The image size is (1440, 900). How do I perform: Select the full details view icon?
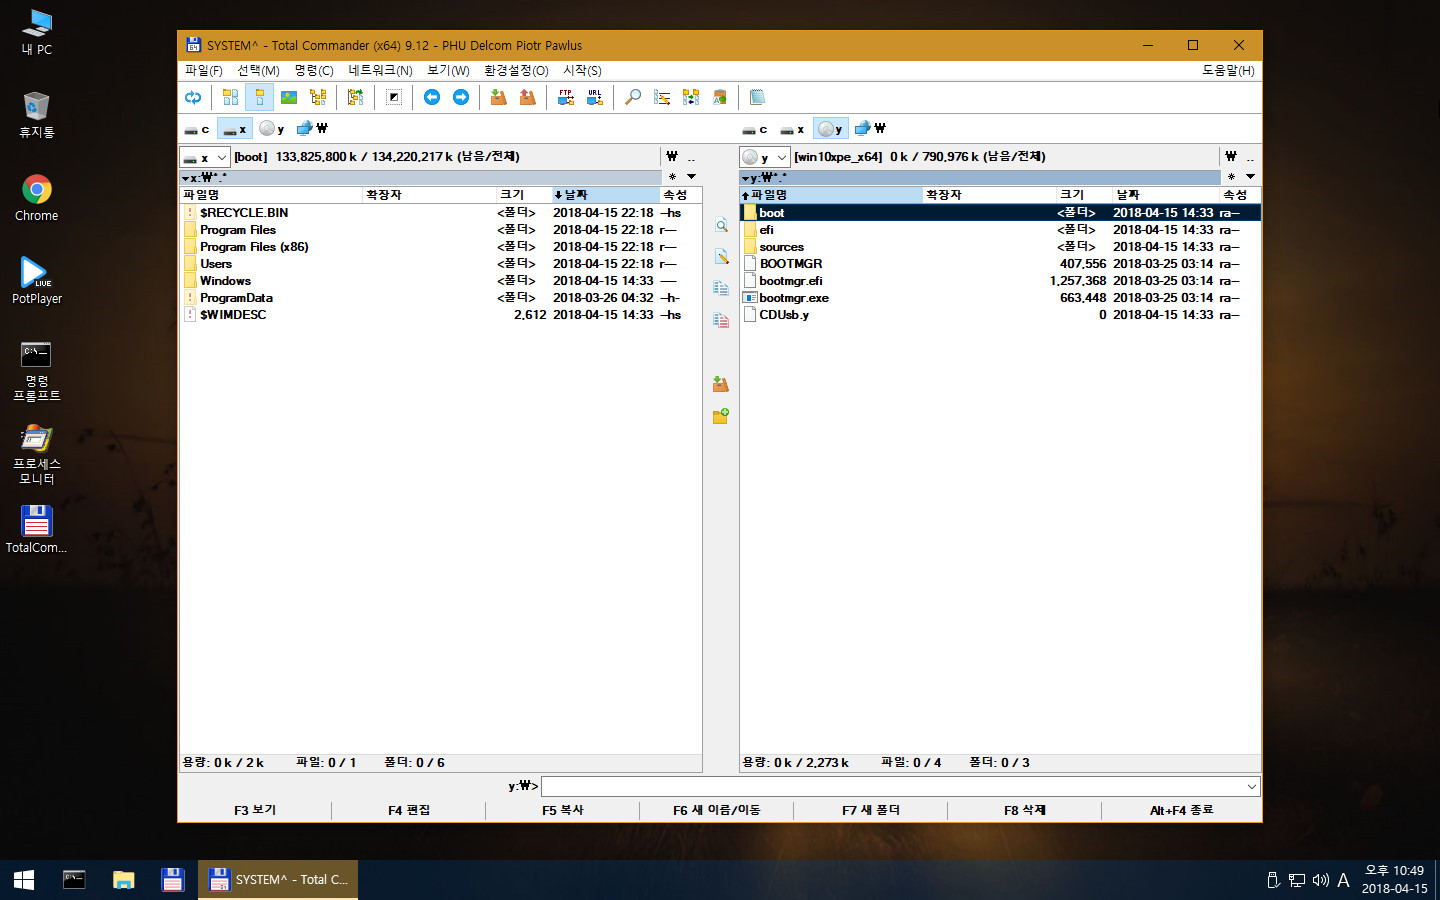(259, 97)
